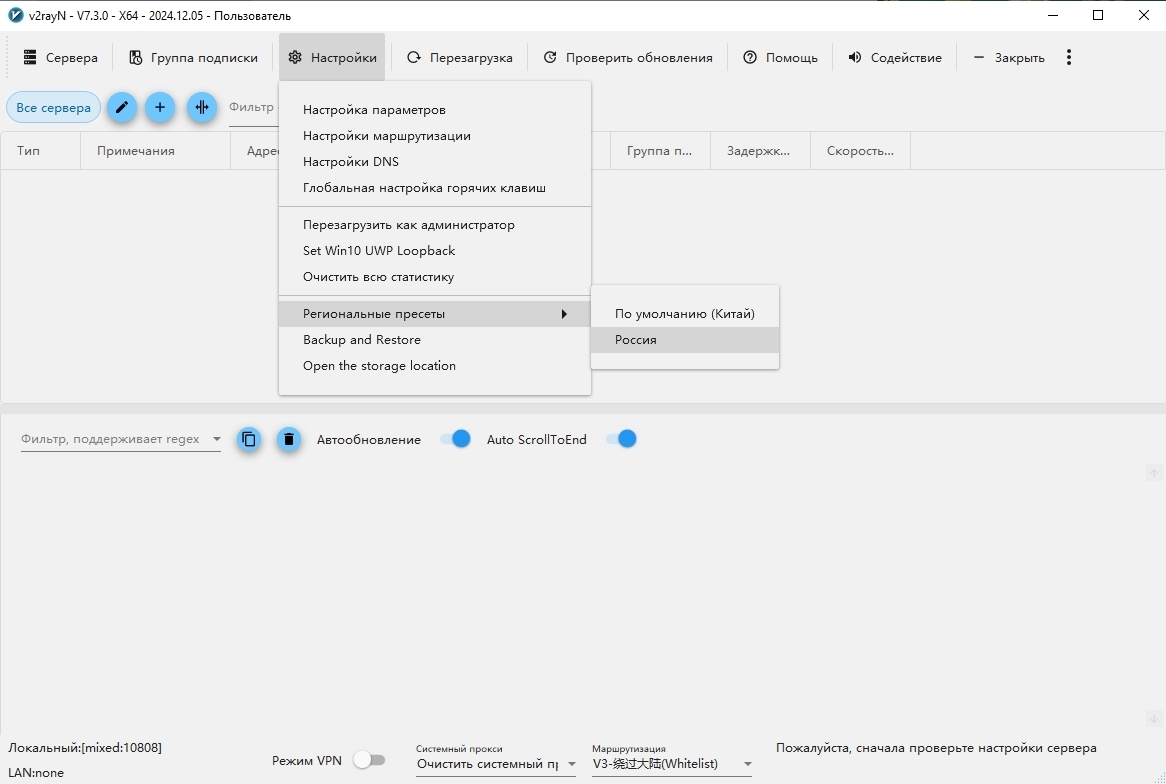The image size is (1166, 784).
Task: Open the Системный прокси dropdown
Action: pos(496,764)
